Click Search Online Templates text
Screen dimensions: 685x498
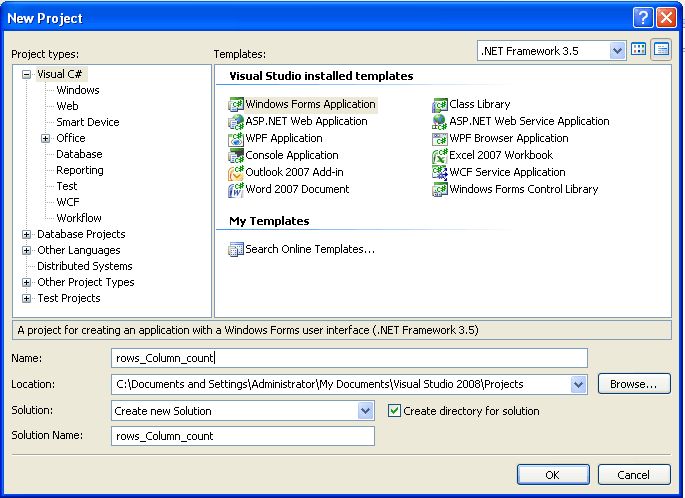click(310, 249)
